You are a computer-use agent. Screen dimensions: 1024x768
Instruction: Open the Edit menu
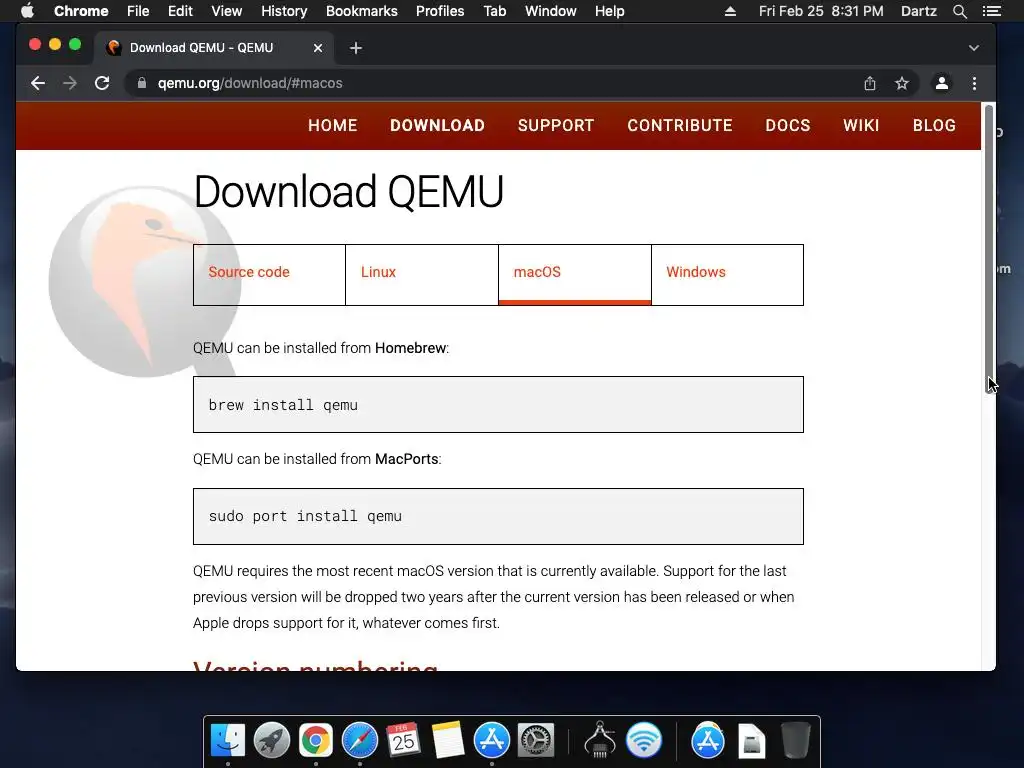(180, 11)
